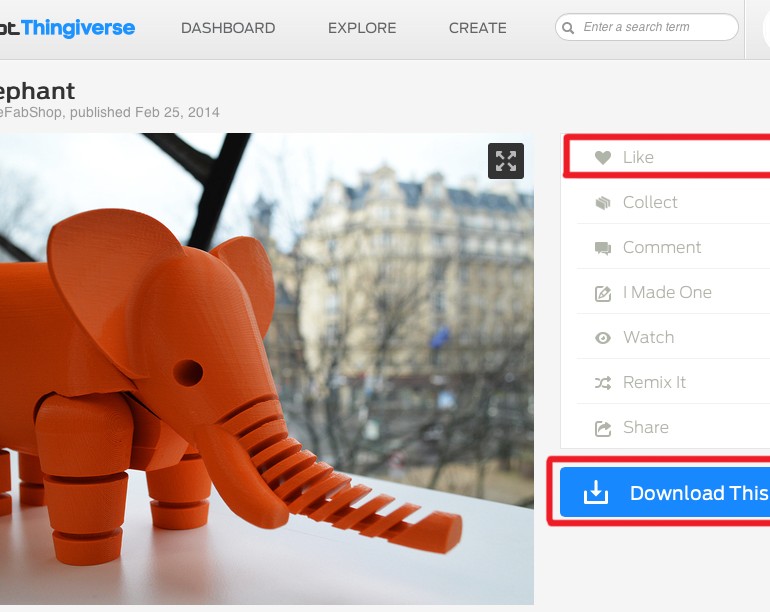This screenshot has width=770, height=612.
Task: Click the heart icon next to Like
Action: point(603,157)
